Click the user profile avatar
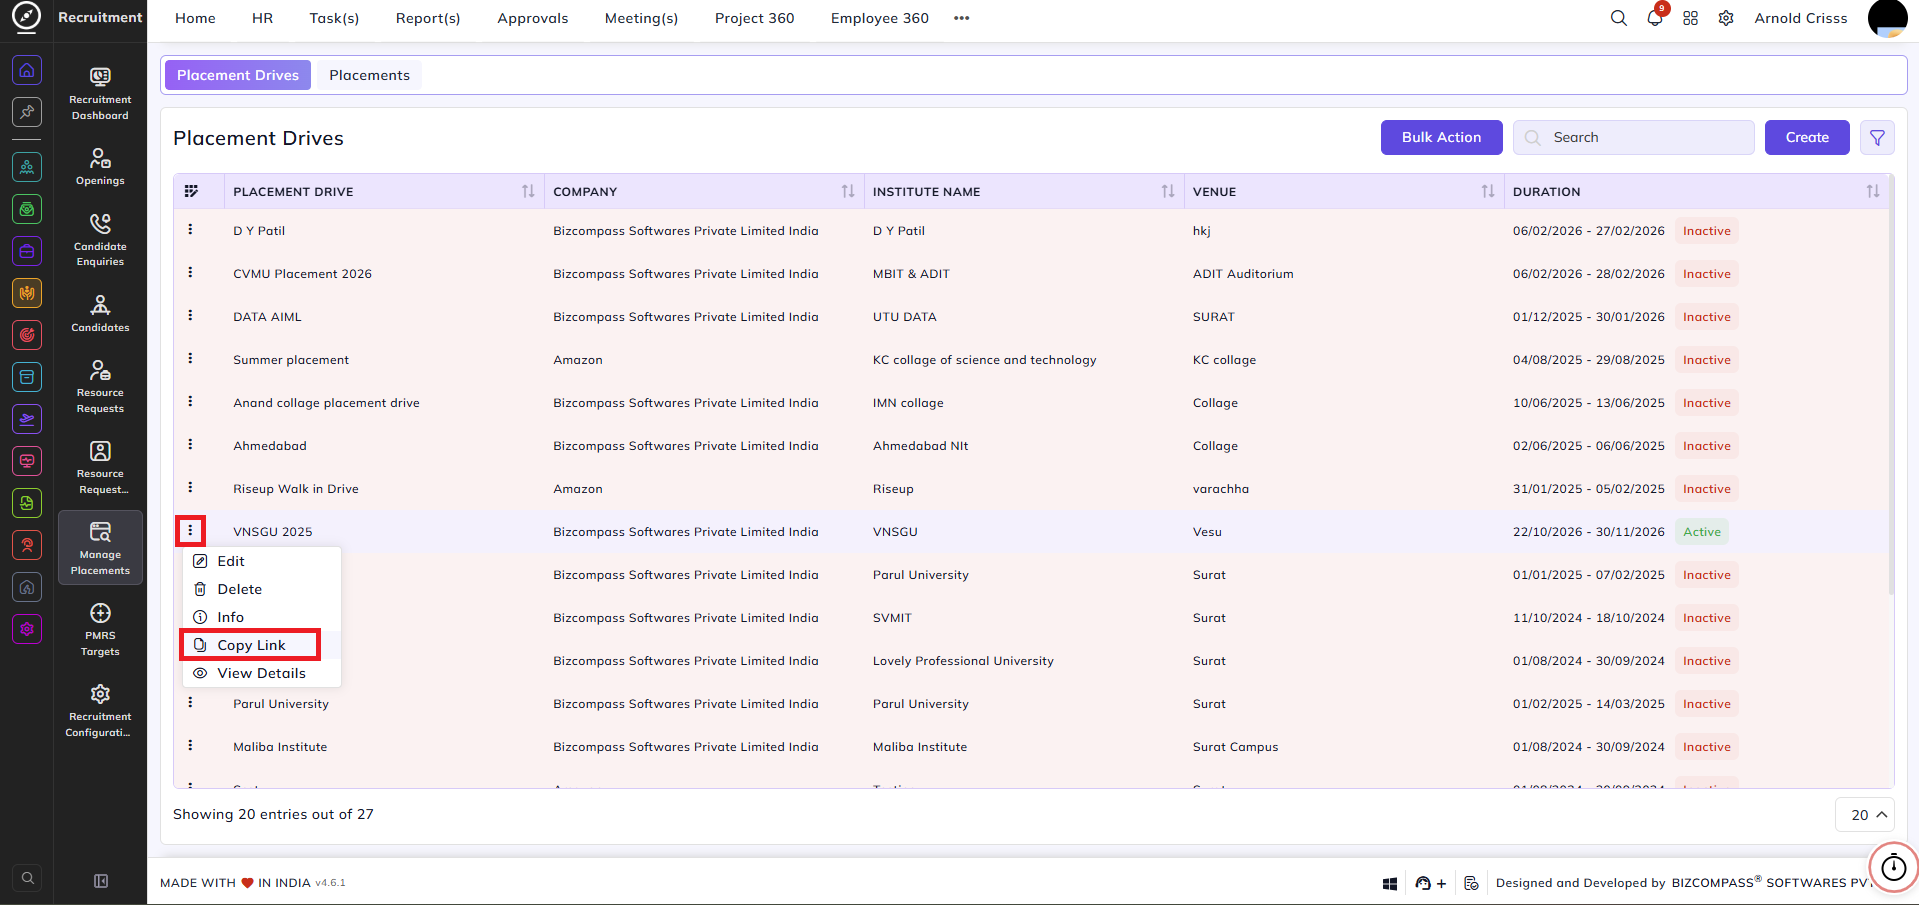Screen dimensions: 1919x905 point(1887,18)
